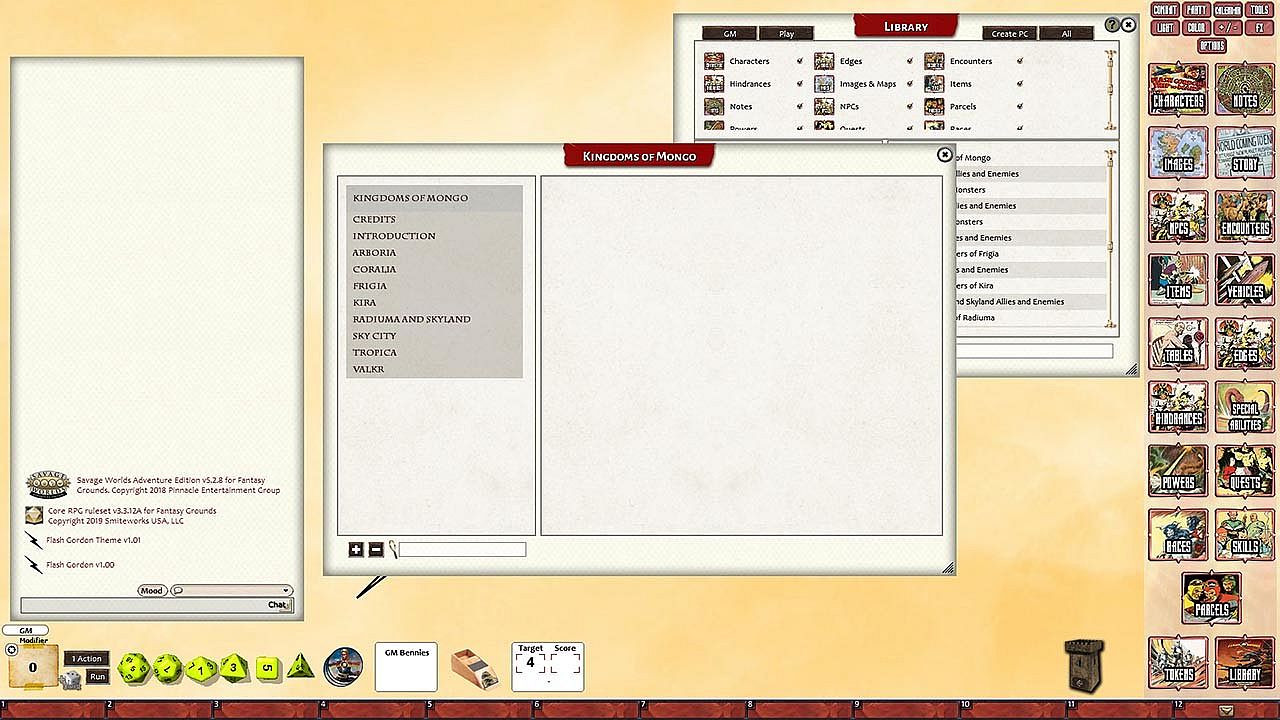The height and width of the screenshot is (720, 1280).
Task: Open the Parcels sidebar panel
Action: [1211, 598]
